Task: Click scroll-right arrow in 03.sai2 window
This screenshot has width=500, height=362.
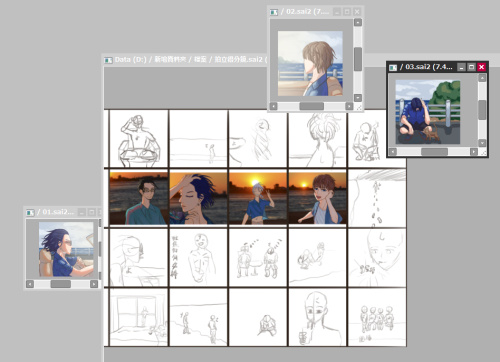Action: pos(474,152)
